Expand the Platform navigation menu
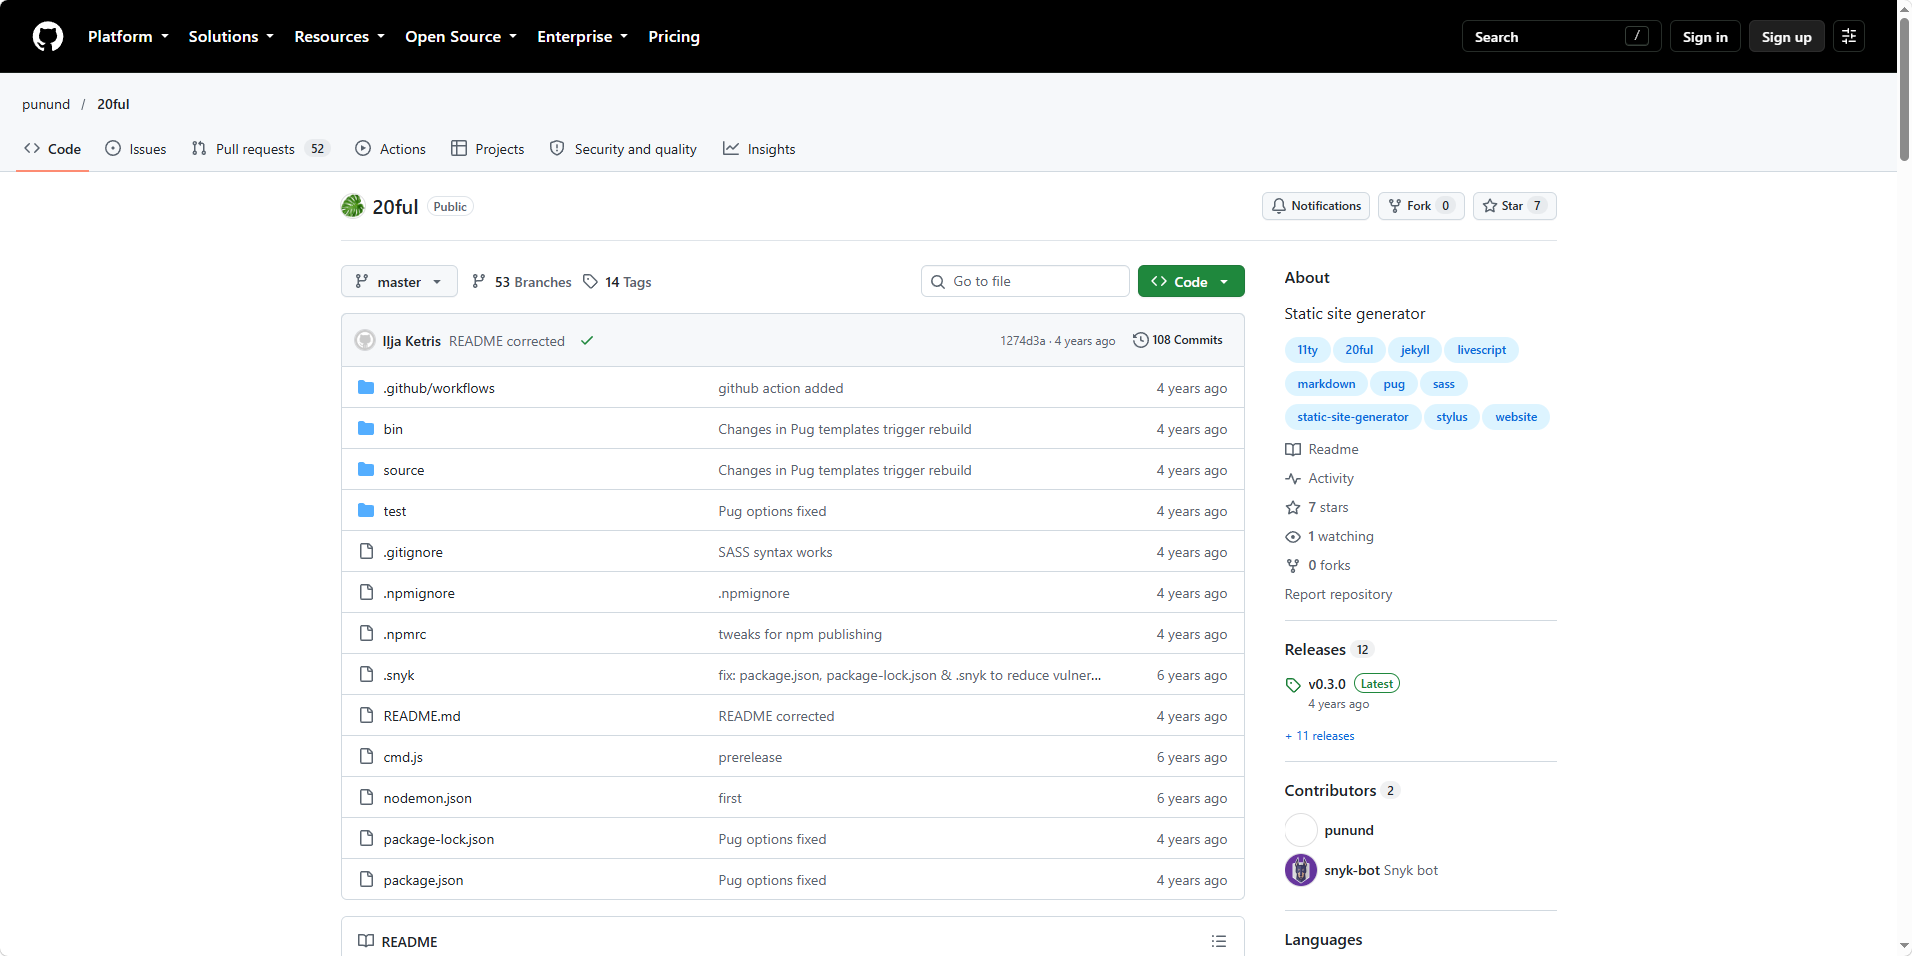Screen dimensions: 1912x956 pyautogui.click(x=128, y=37)
